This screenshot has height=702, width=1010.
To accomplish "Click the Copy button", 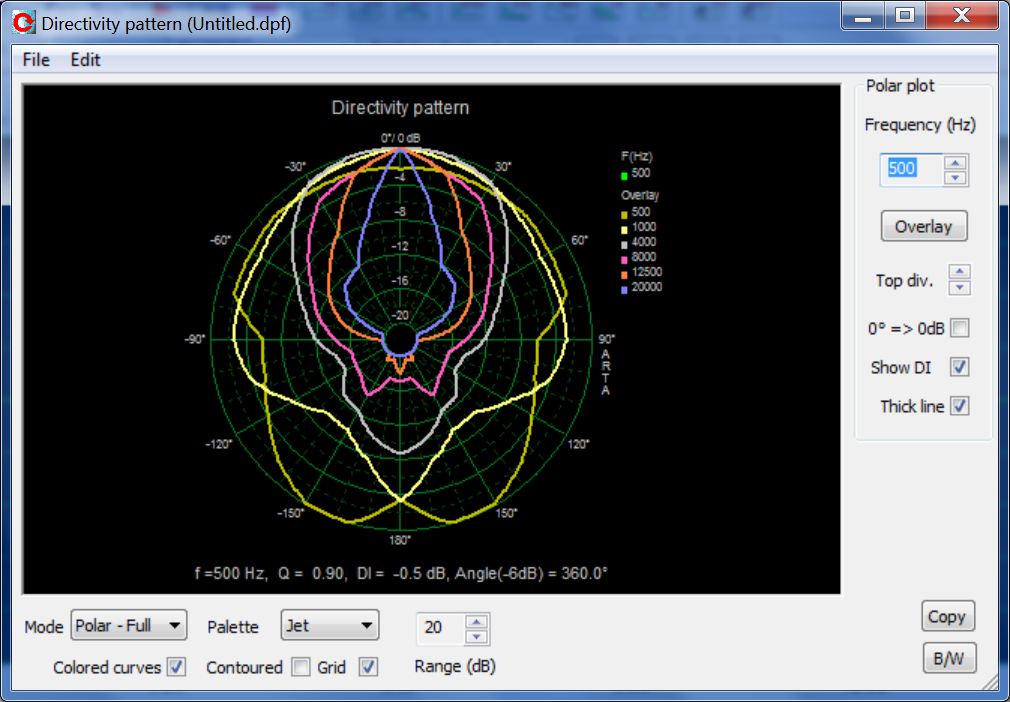I will tap(947, 617).
